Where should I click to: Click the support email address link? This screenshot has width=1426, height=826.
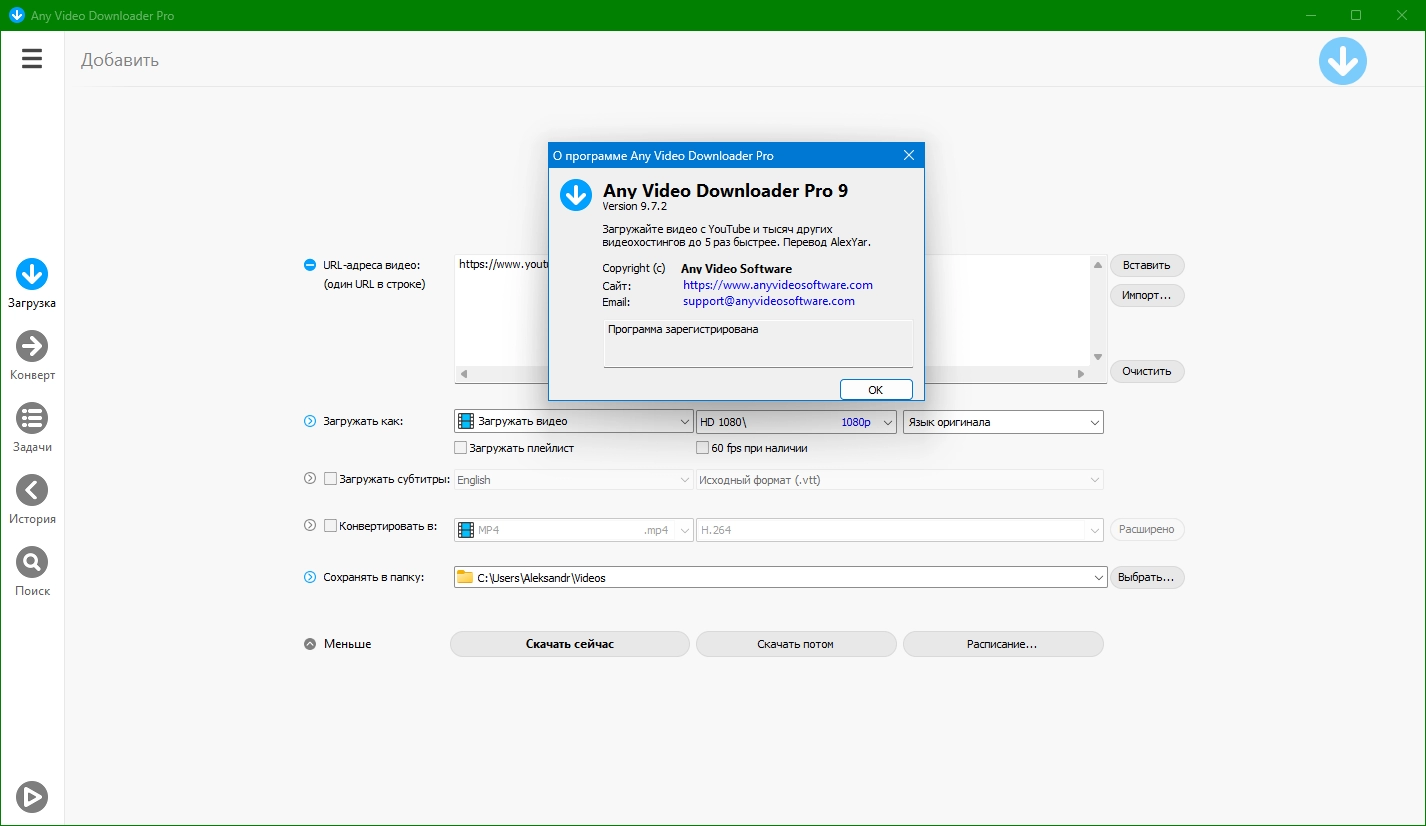point(769,301)
